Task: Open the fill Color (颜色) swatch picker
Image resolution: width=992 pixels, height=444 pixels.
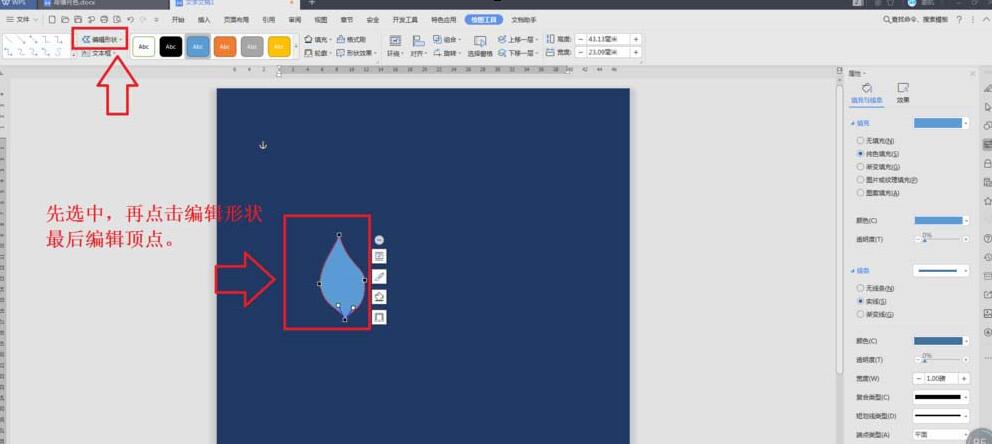Action: pos(941,221)
